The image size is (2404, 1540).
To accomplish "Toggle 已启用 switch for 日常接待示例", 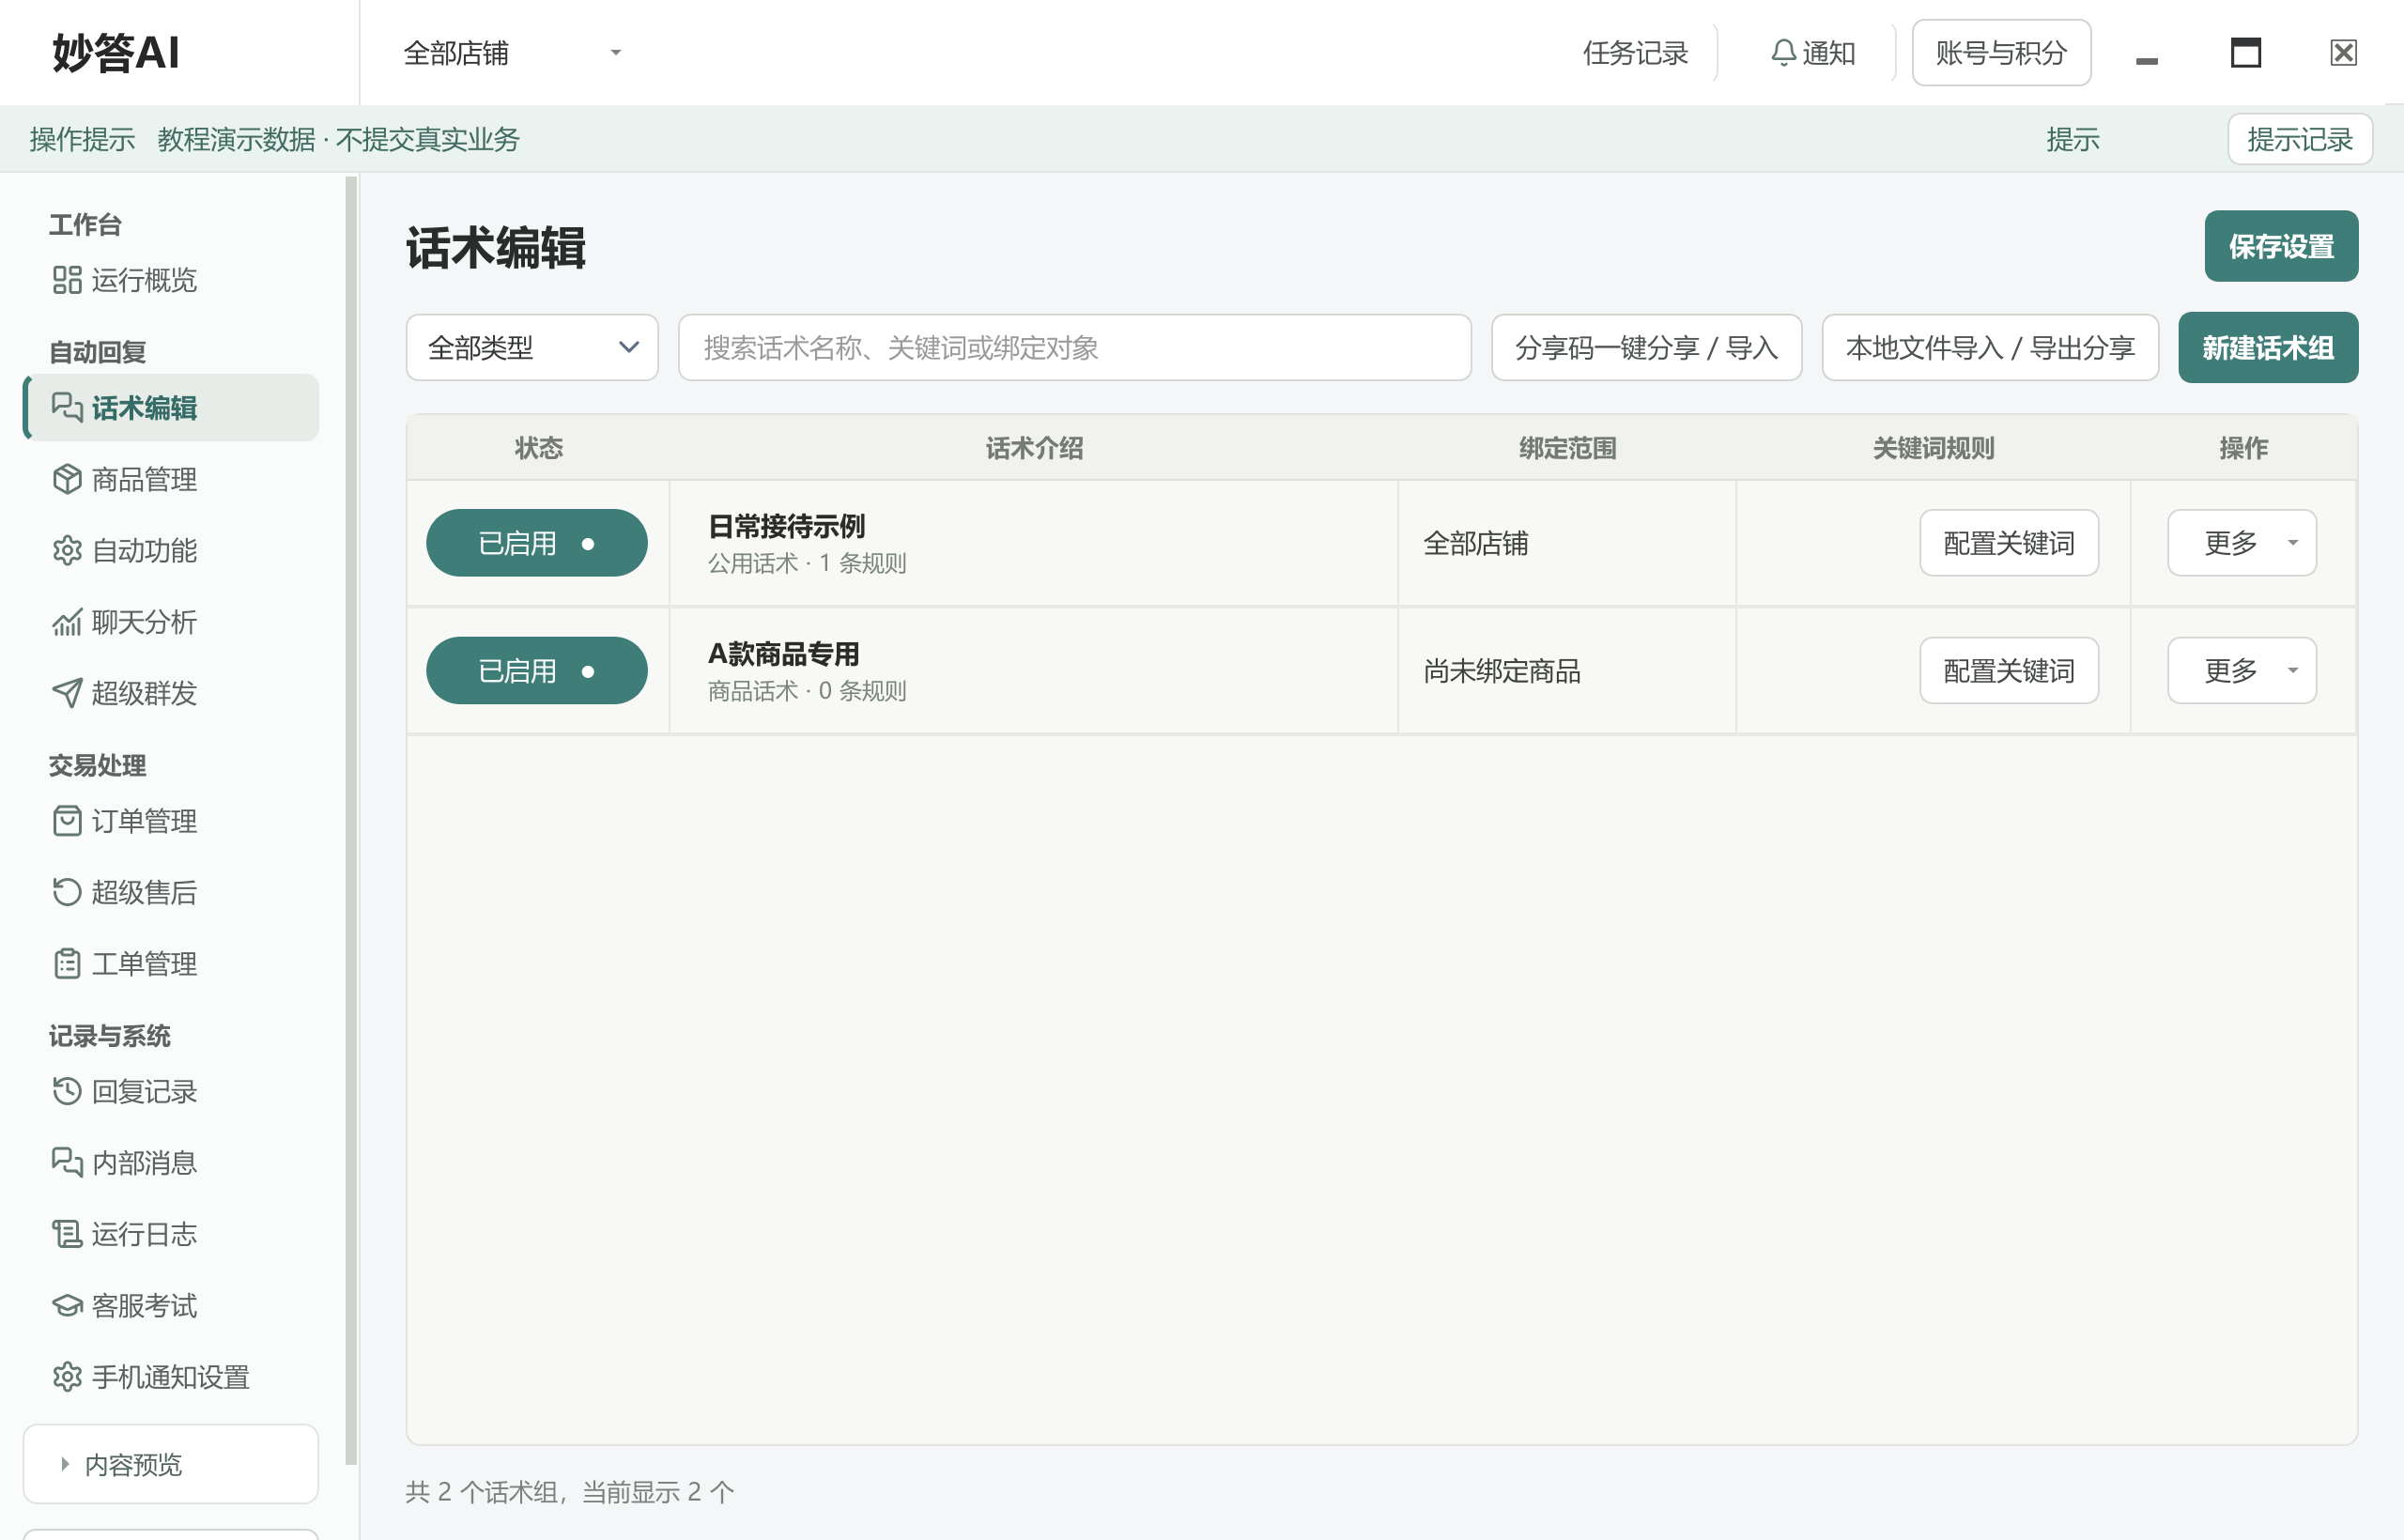I will (537, 543).
